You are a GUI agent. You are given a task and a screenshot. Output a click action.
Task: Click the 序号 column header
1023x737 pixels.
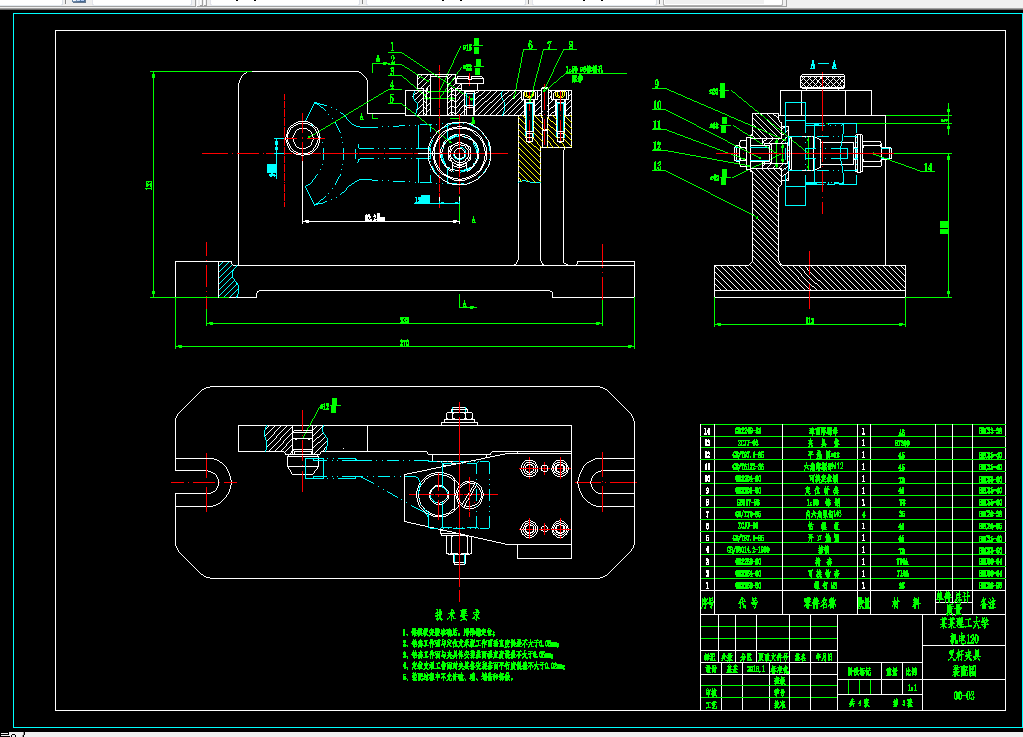(x=708, y=603)
